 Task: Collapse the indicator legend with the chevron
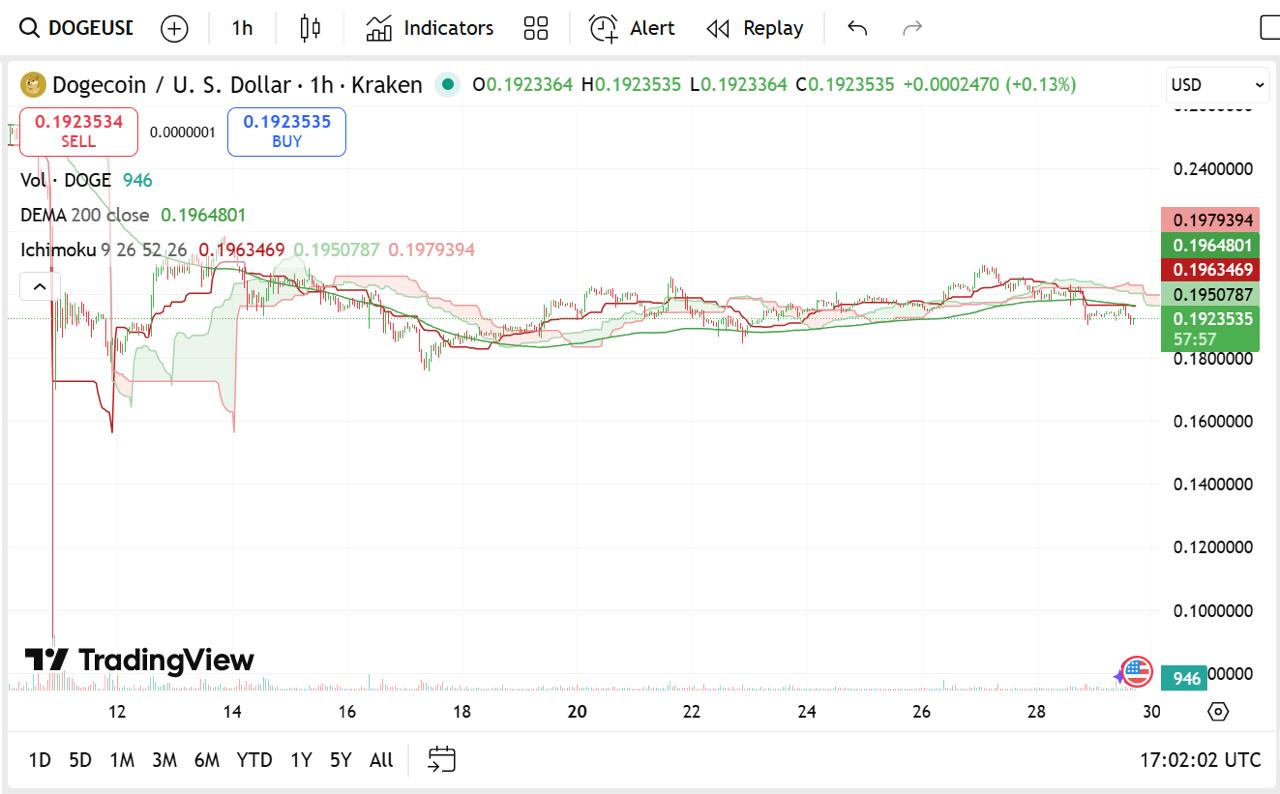pyautogui.click(x=38, y=286)
